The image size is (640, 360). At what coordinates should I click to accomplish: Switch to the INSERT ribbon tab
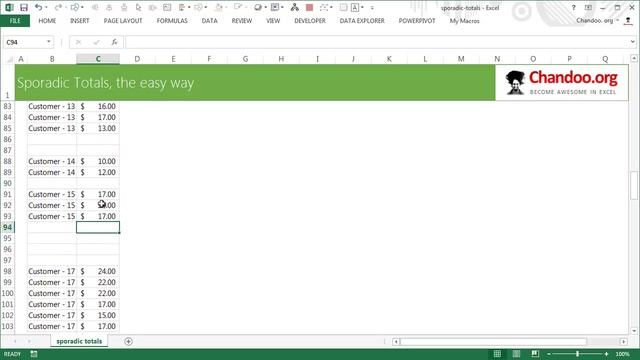pyautogui.click(x=80, y=21)
